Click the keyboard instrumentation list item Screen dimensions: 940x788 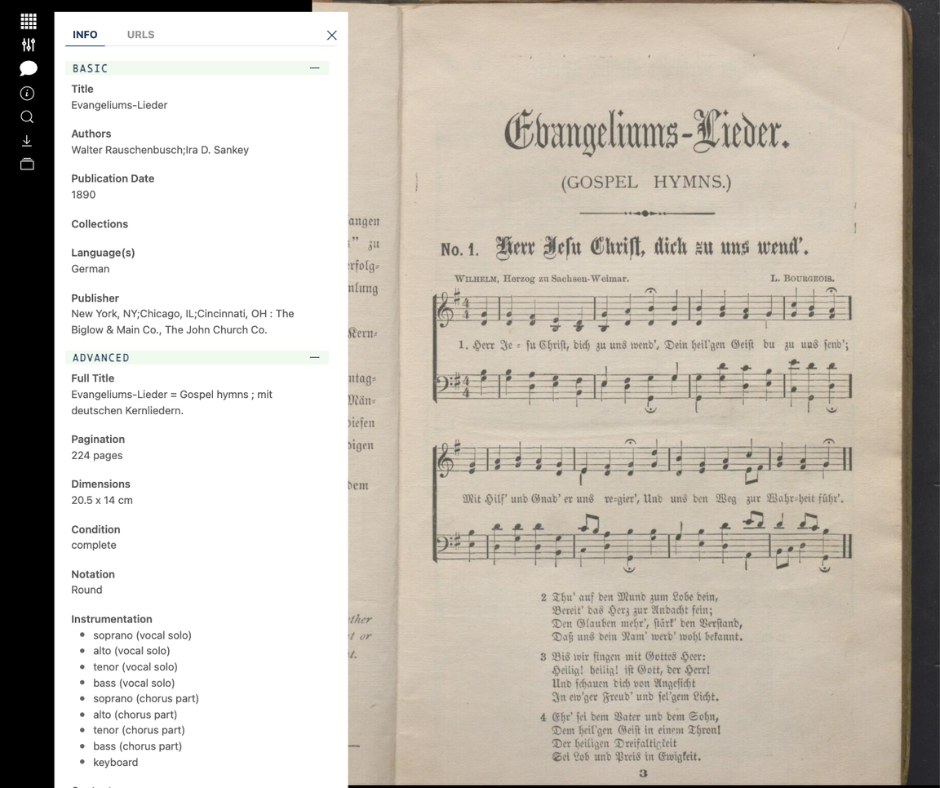[116, 762]
